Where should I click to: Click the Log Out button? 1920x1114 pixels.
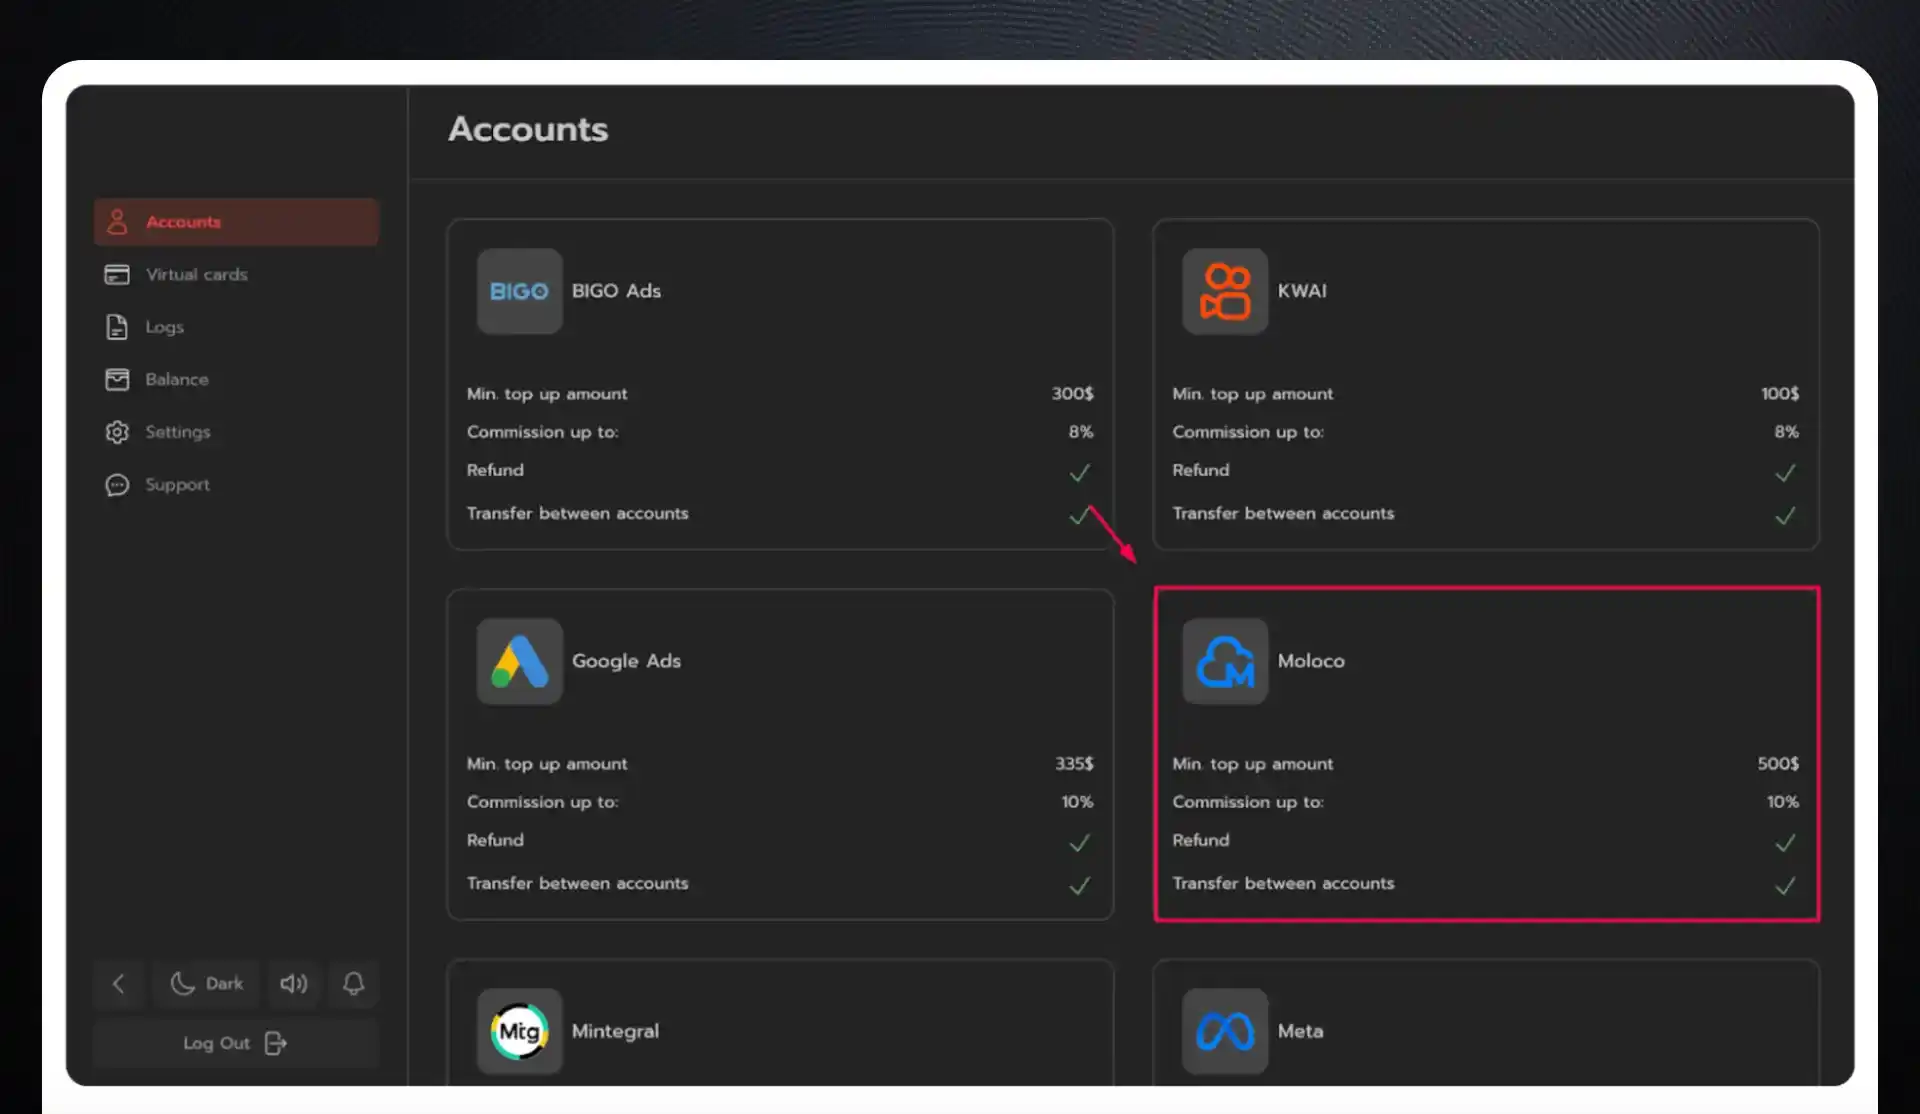click(x=236, y=1043)
